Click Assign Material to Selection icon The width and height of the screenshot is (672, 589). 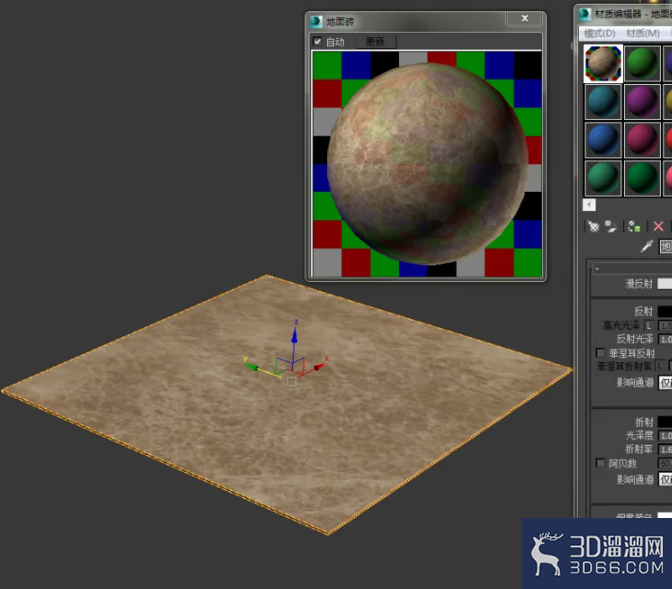634,226
